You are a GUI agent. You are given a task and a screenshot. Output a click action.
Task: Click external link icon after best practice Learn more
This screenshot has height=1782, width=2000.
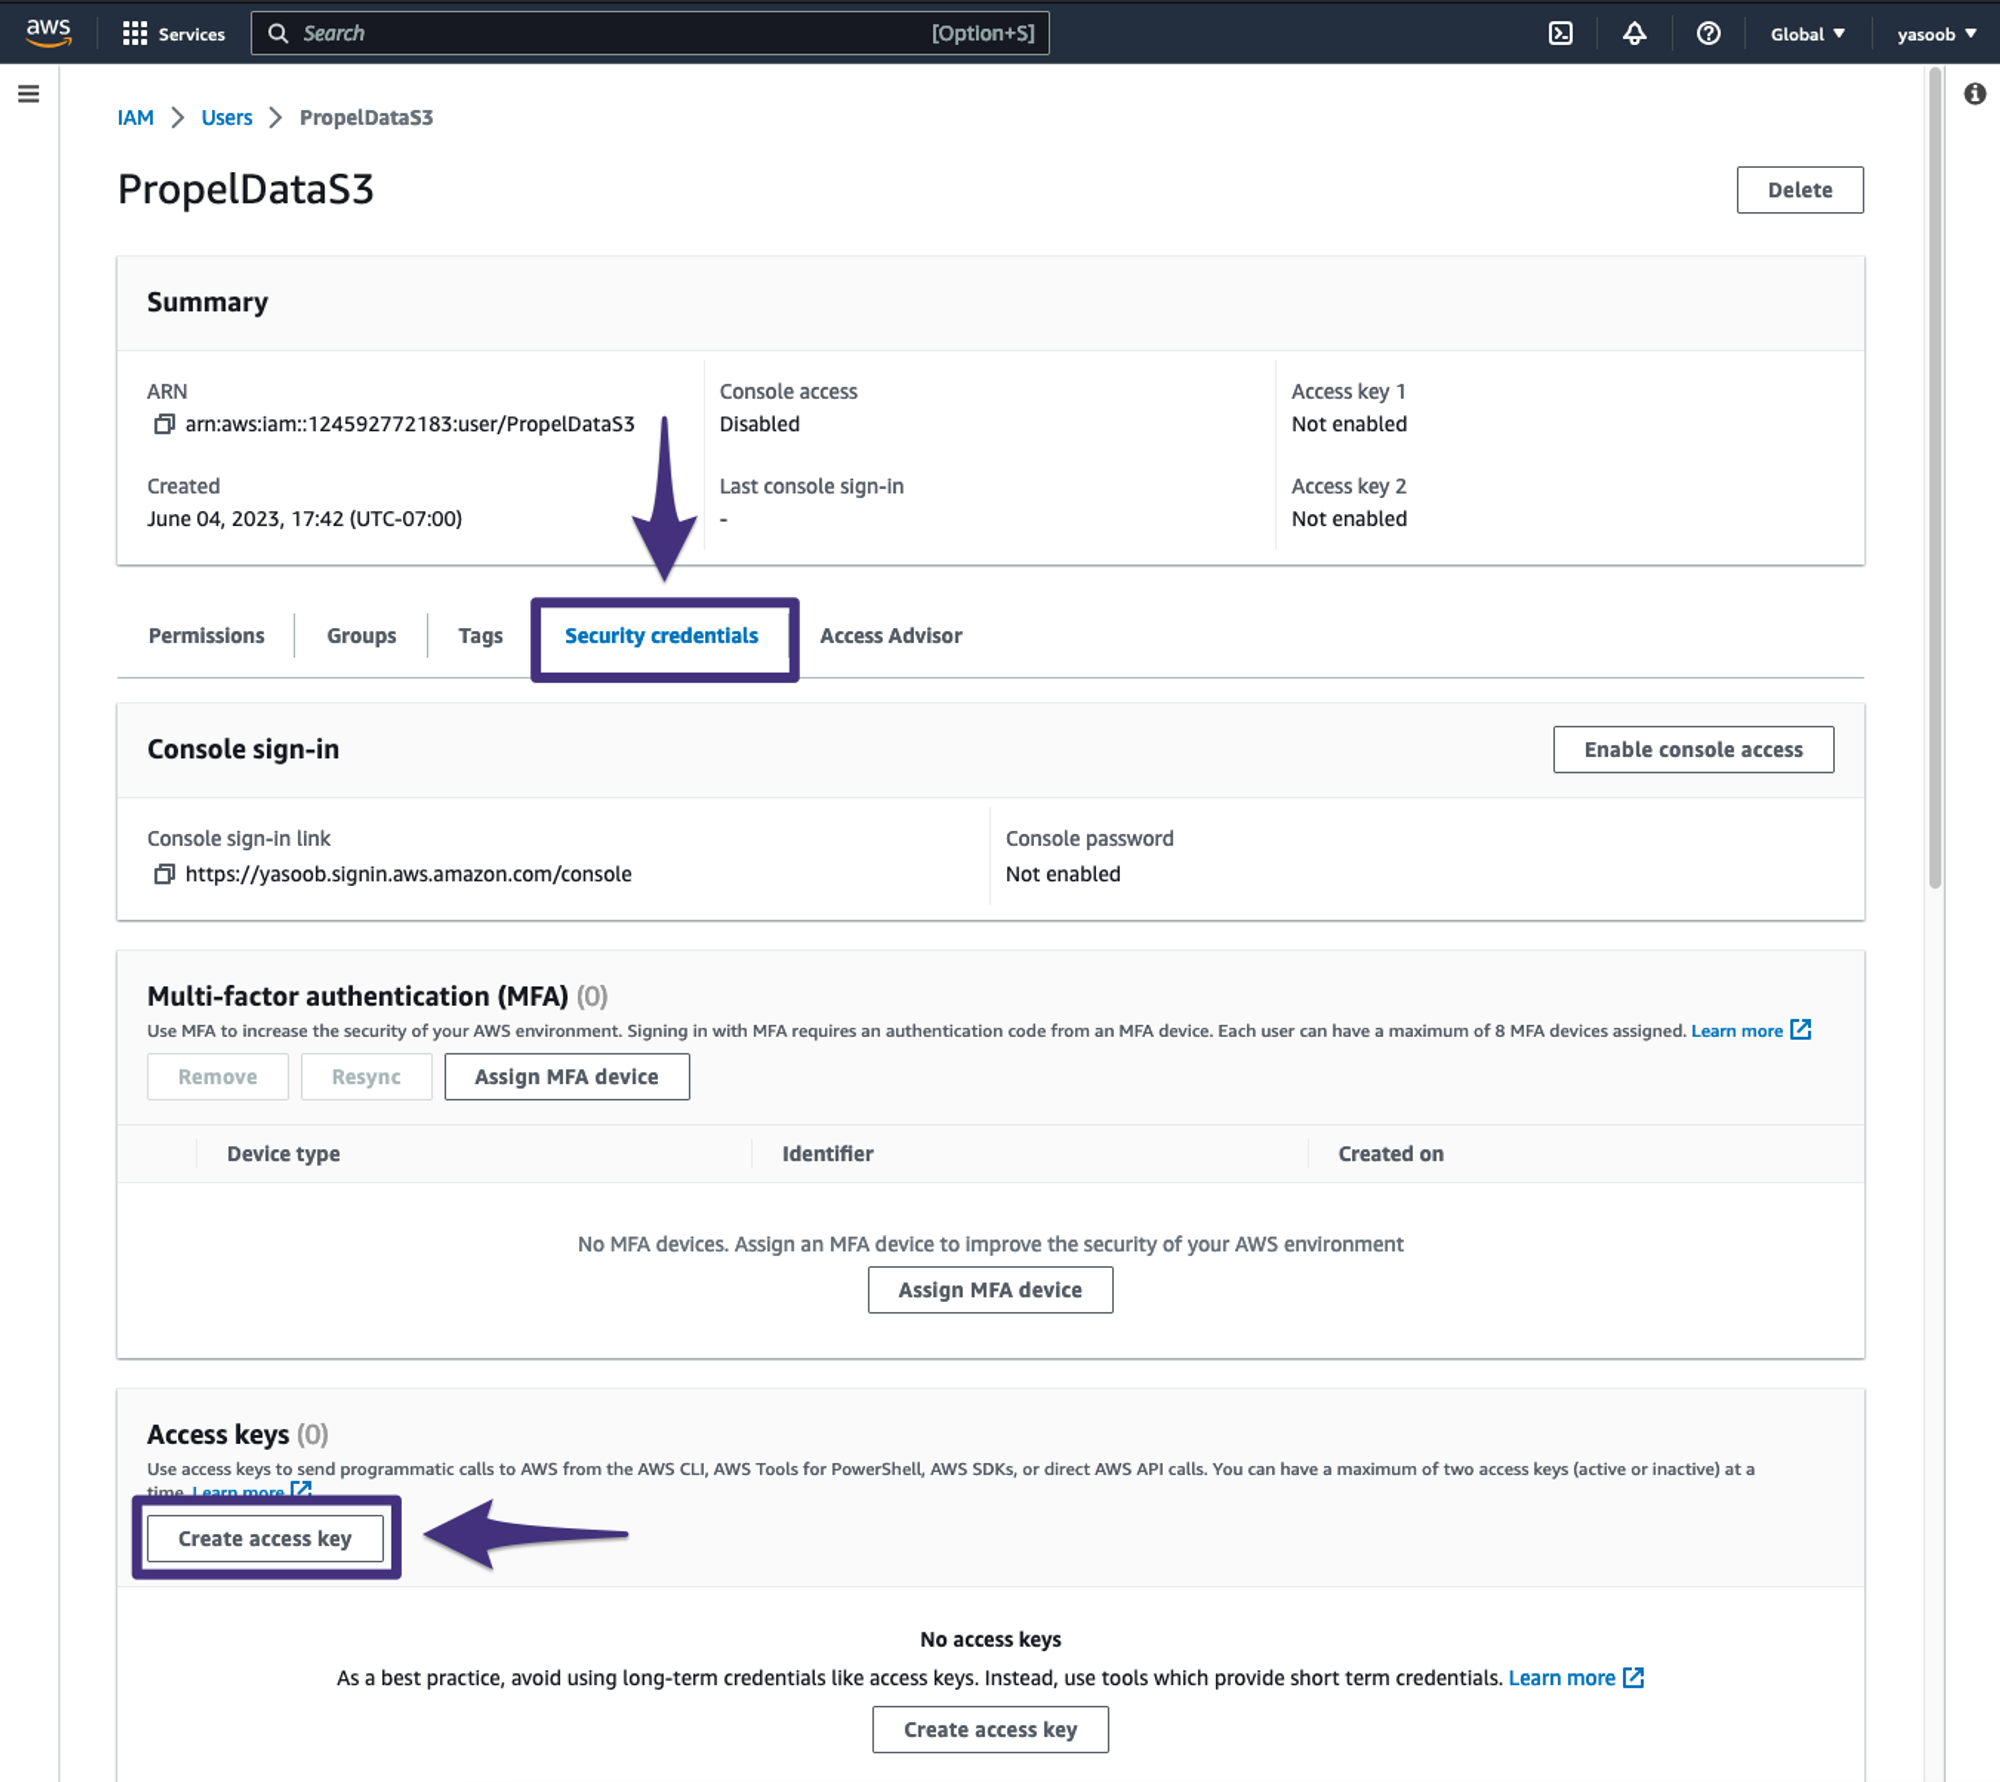(x=1633, y=1677)
